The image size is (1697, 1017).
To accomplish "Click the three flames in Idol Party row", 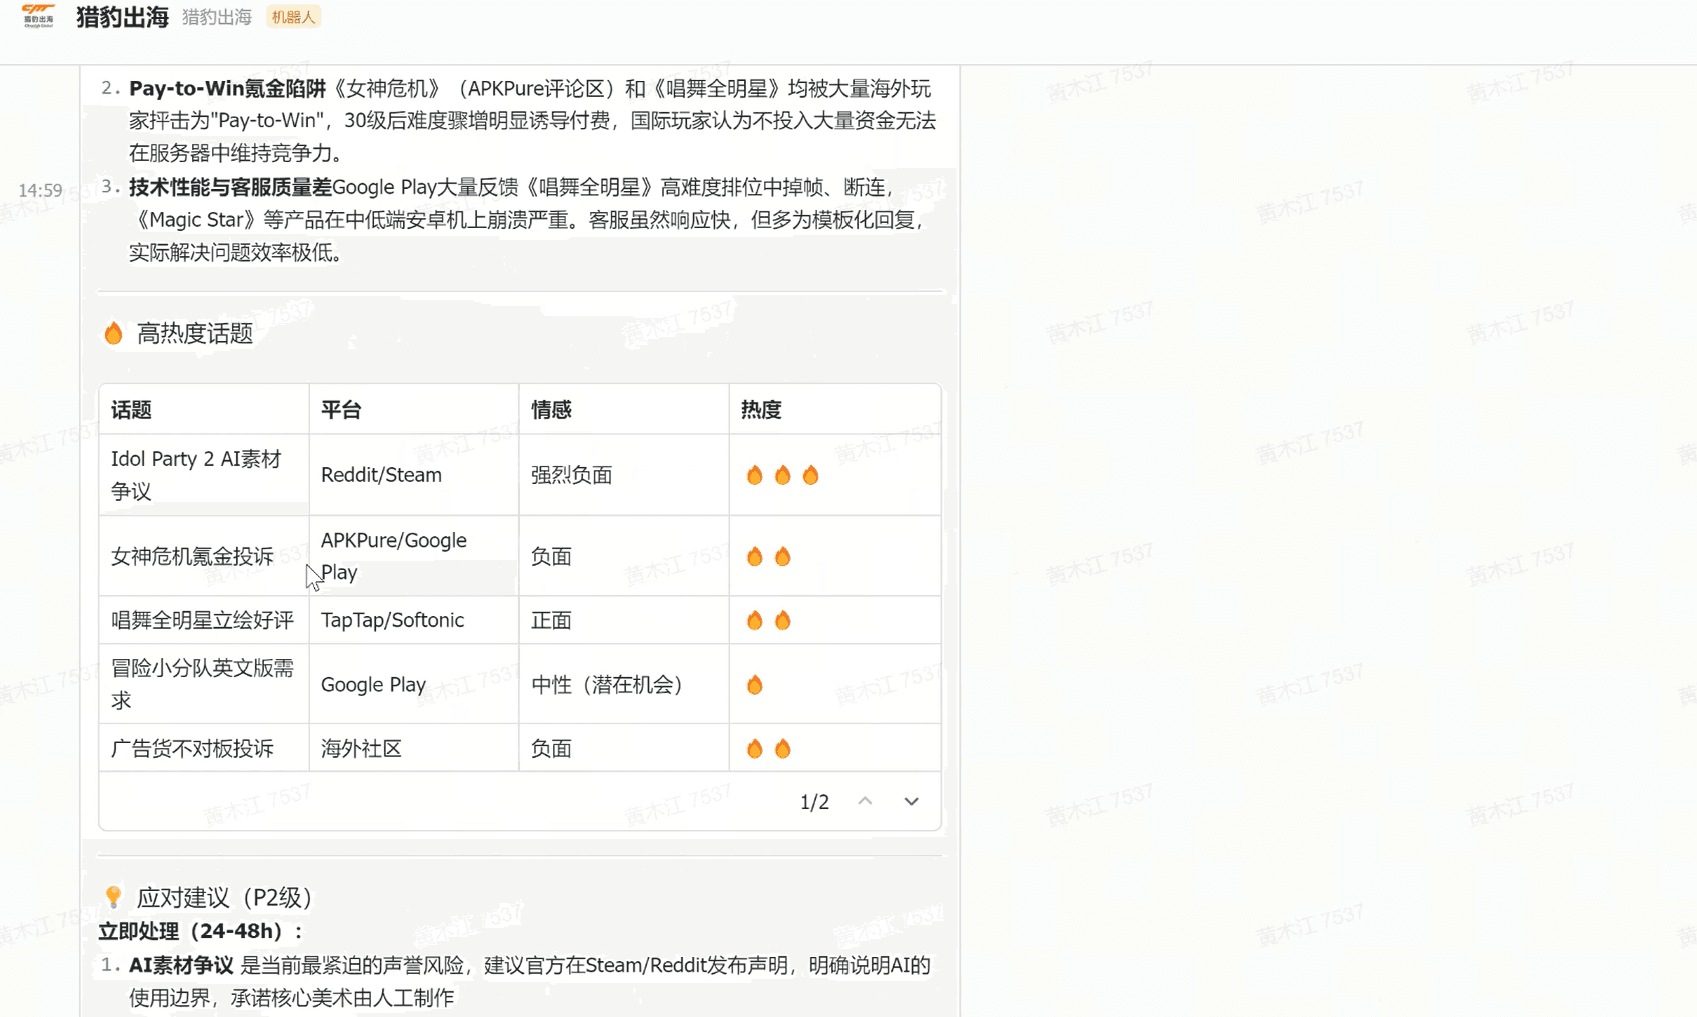I will point(782,475).
